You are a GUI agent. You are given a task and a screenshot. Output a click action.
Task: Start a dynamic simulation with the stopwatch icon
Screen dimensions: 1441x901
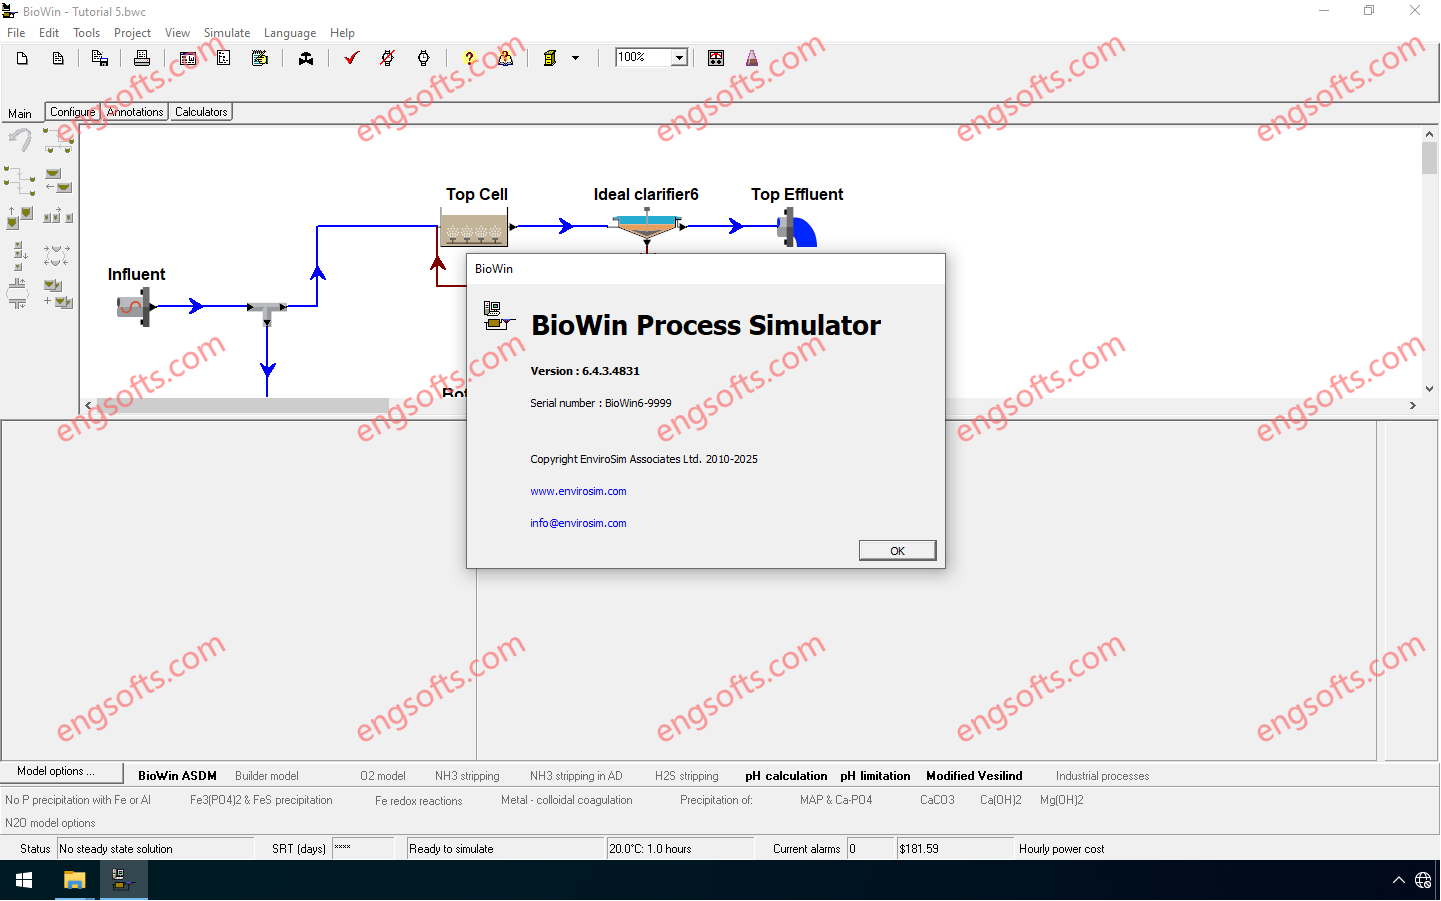(x=423, y=58)
